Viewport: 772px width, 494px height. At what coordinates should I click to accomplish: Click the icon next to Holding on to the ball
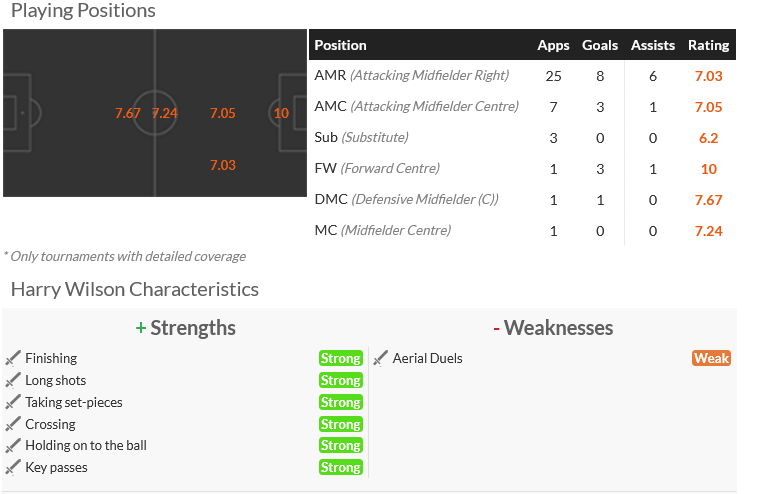tap(13, 445)
